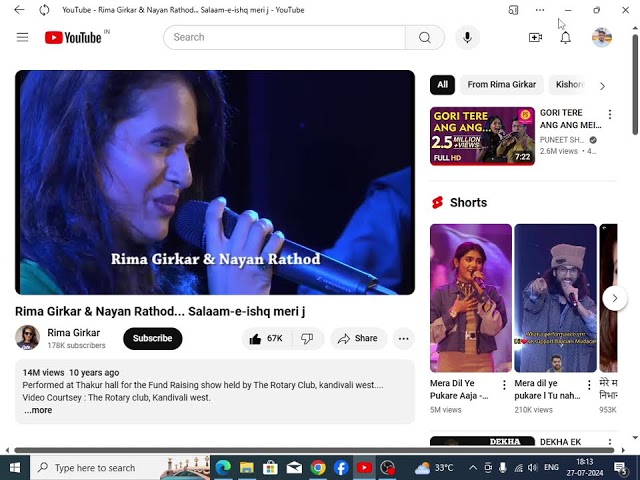The image size is (640, 480).
Task: Open the weather widget showing 33°C
Action: [434, 468]
